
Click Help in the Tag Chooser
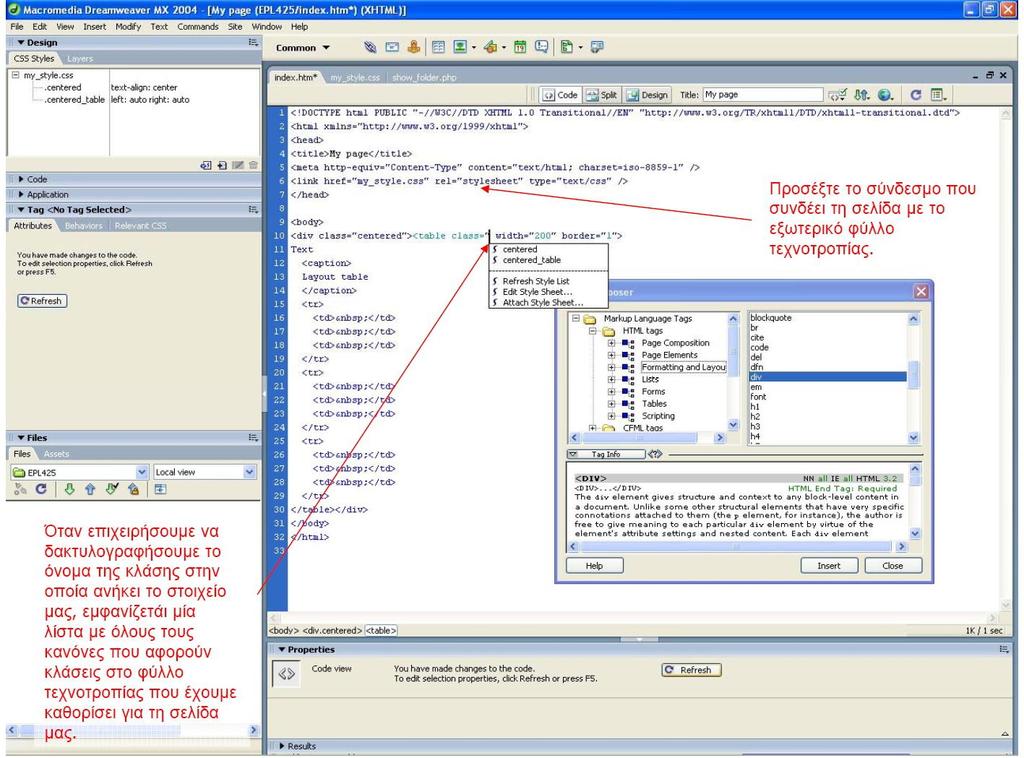tap(594, 566)
